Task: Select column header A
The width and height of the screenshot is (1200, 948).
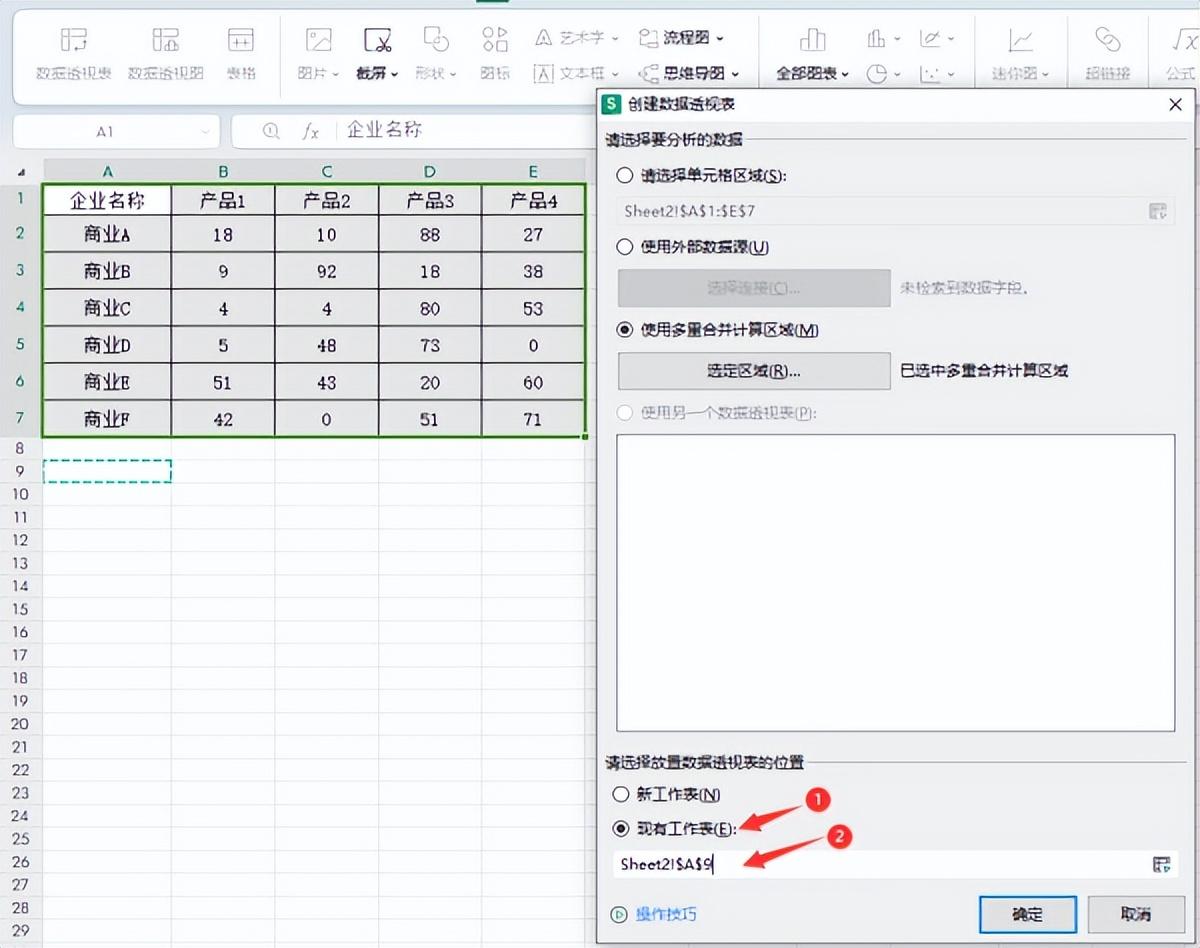Action: (x=107, y=171)
